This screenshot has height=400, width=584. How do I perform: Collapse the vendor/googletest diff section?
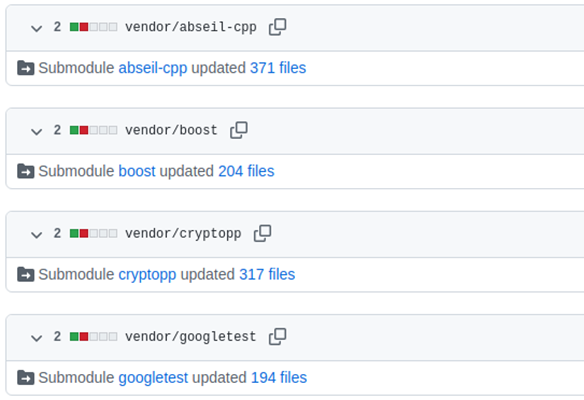pyautogui.click(x=36, y=338)
